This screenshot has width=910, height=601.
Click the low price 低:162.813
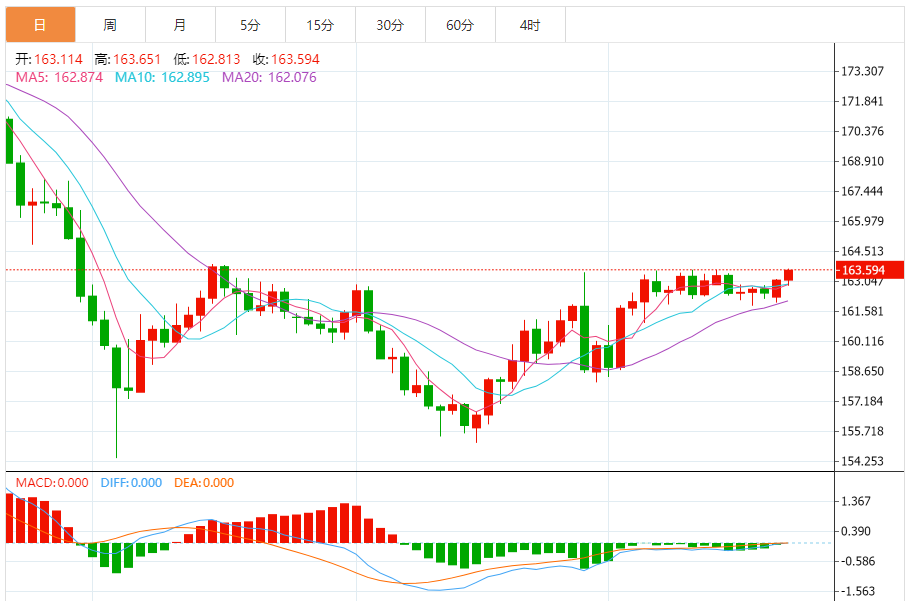207,59
